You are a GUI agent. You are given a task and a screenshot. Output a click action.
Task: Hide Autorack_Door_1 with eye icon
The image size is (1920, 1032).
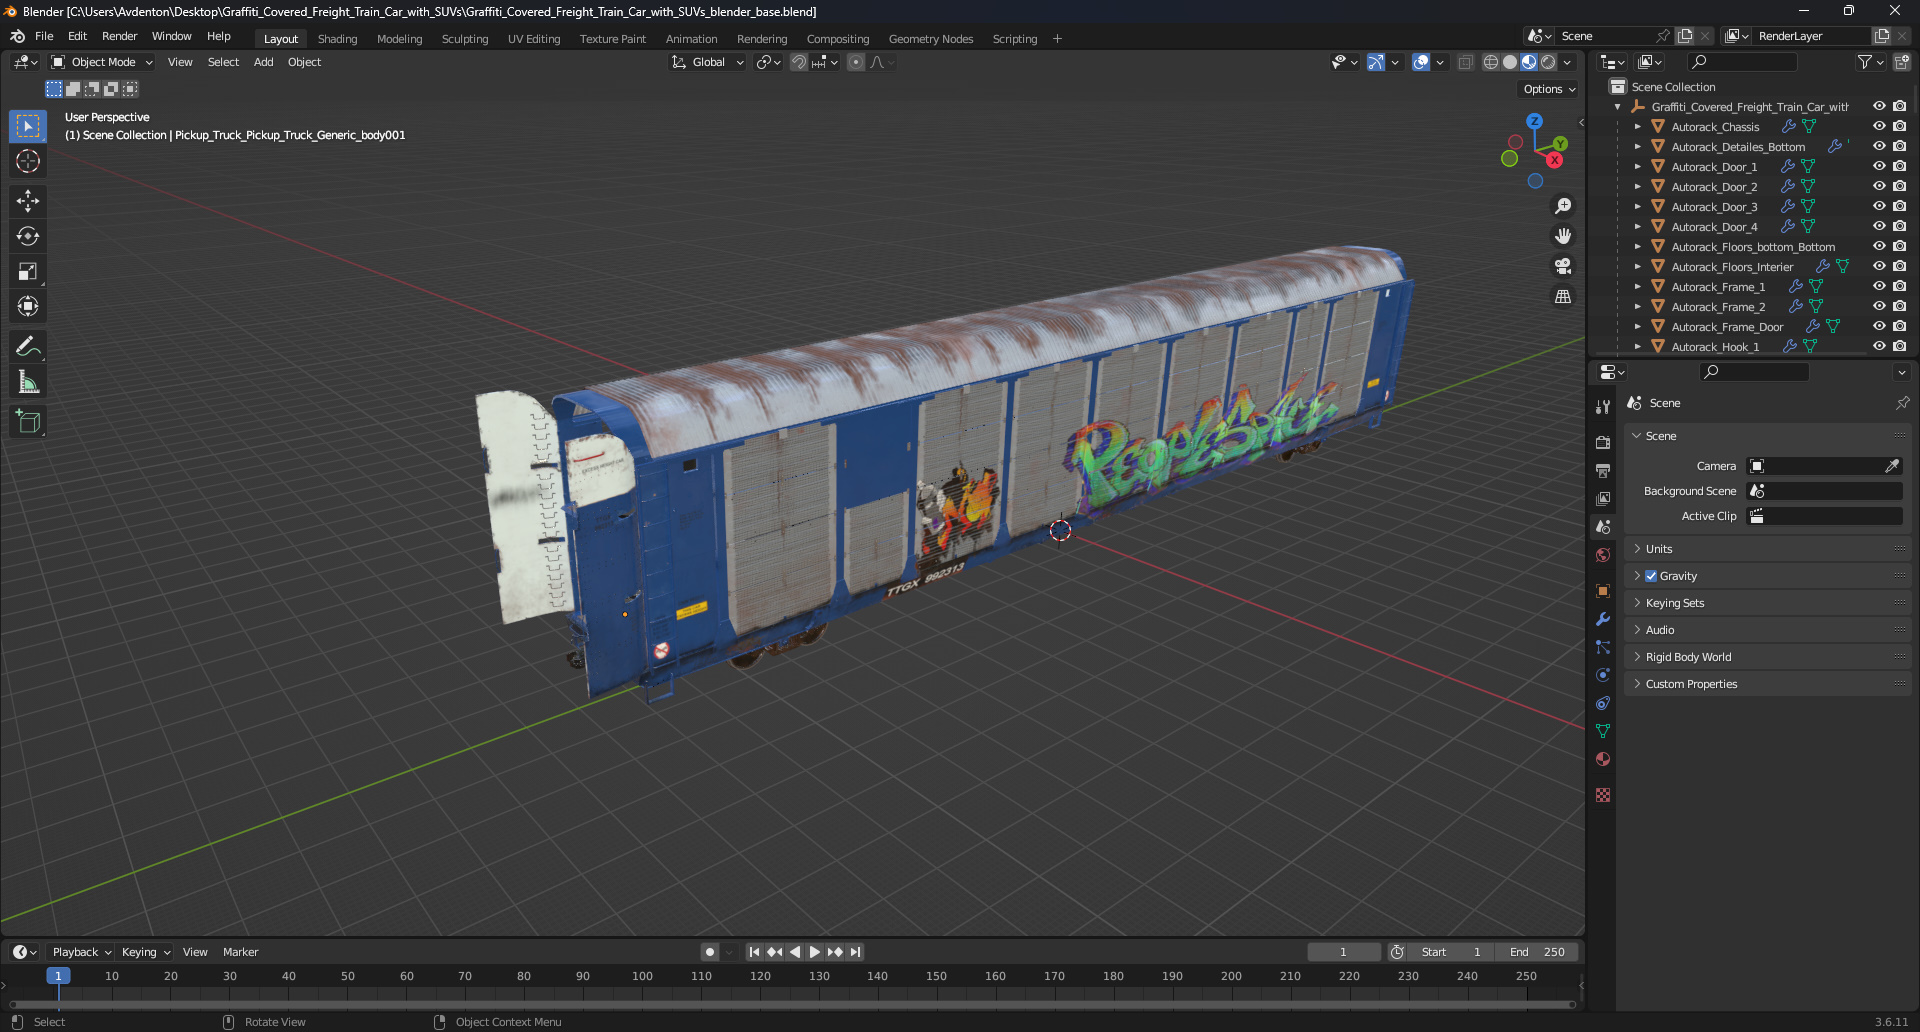(x=1879, y=166)
